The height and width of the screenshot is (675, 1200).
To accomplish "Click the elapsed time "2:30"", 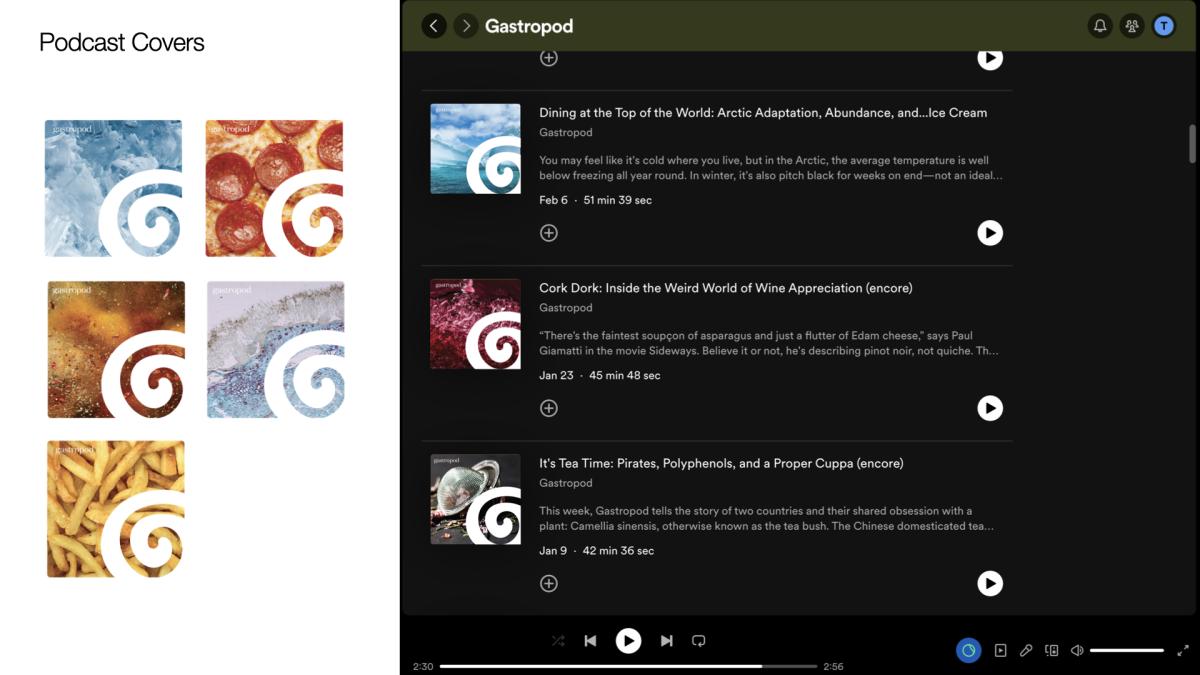I will [x=423, y=667].
